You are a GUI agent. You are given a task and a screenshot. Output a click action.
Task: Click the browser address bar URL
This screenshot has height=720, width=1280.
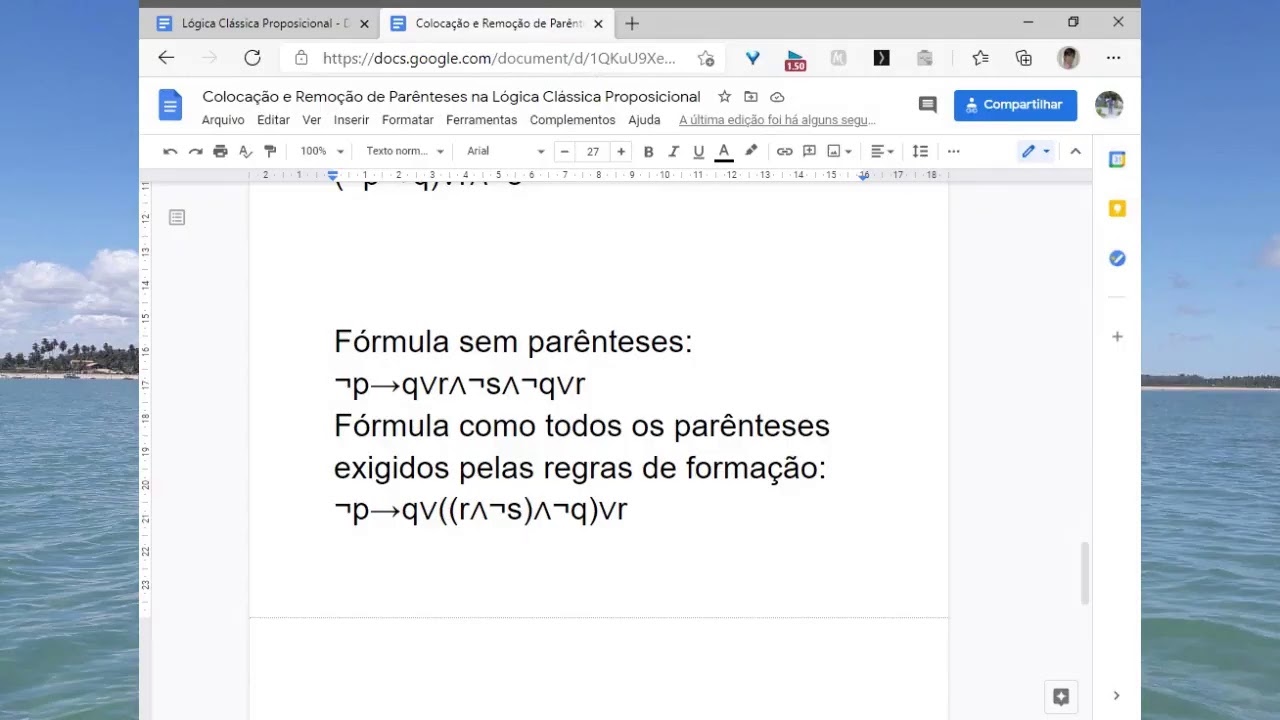499,58
